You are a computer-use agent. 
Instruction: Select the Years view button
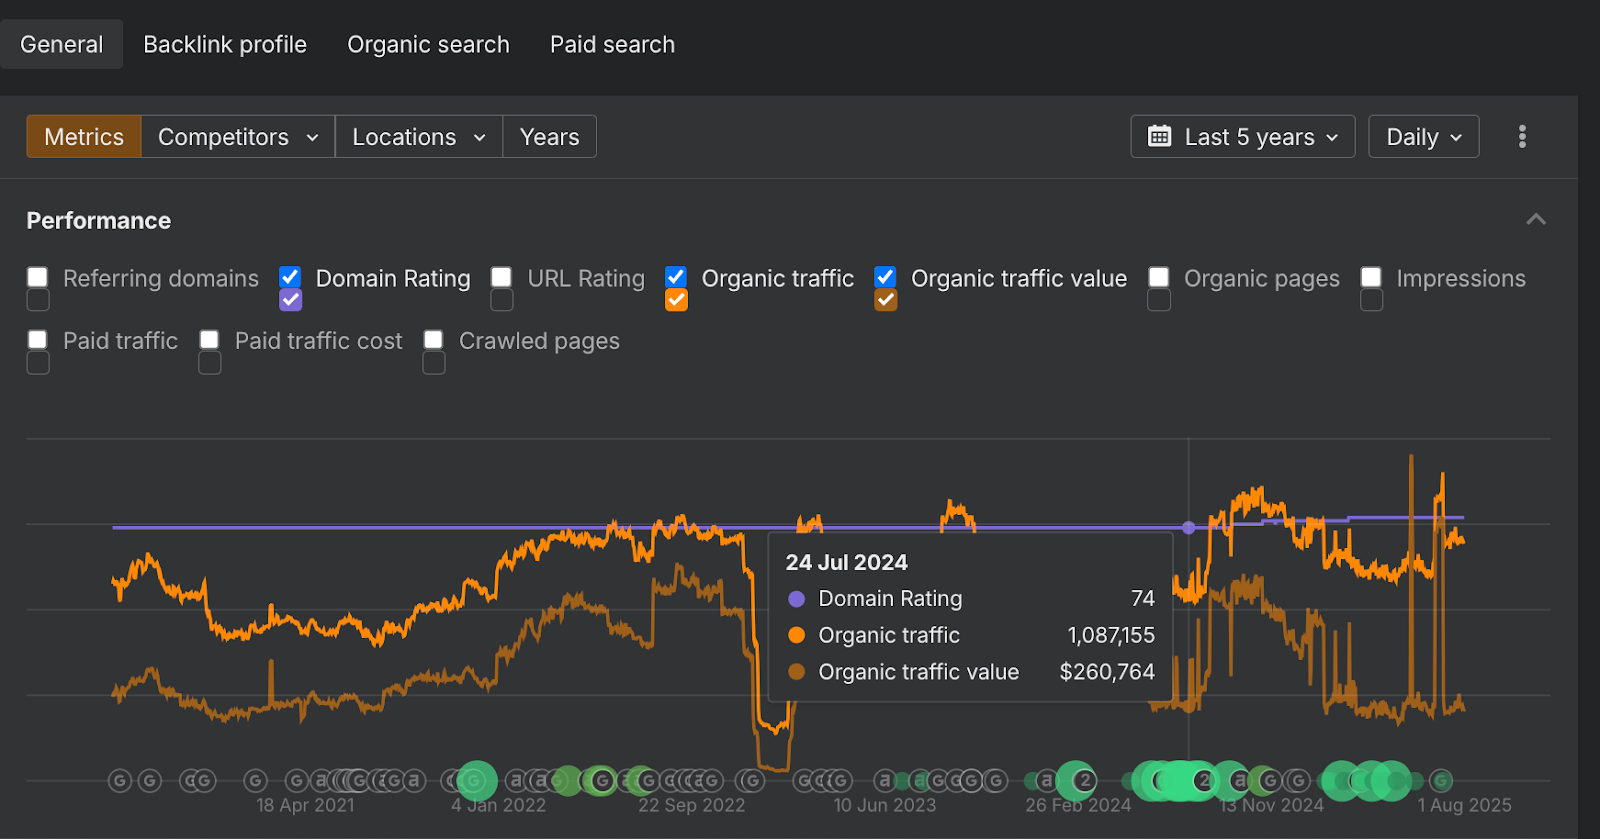coord(549,137)
